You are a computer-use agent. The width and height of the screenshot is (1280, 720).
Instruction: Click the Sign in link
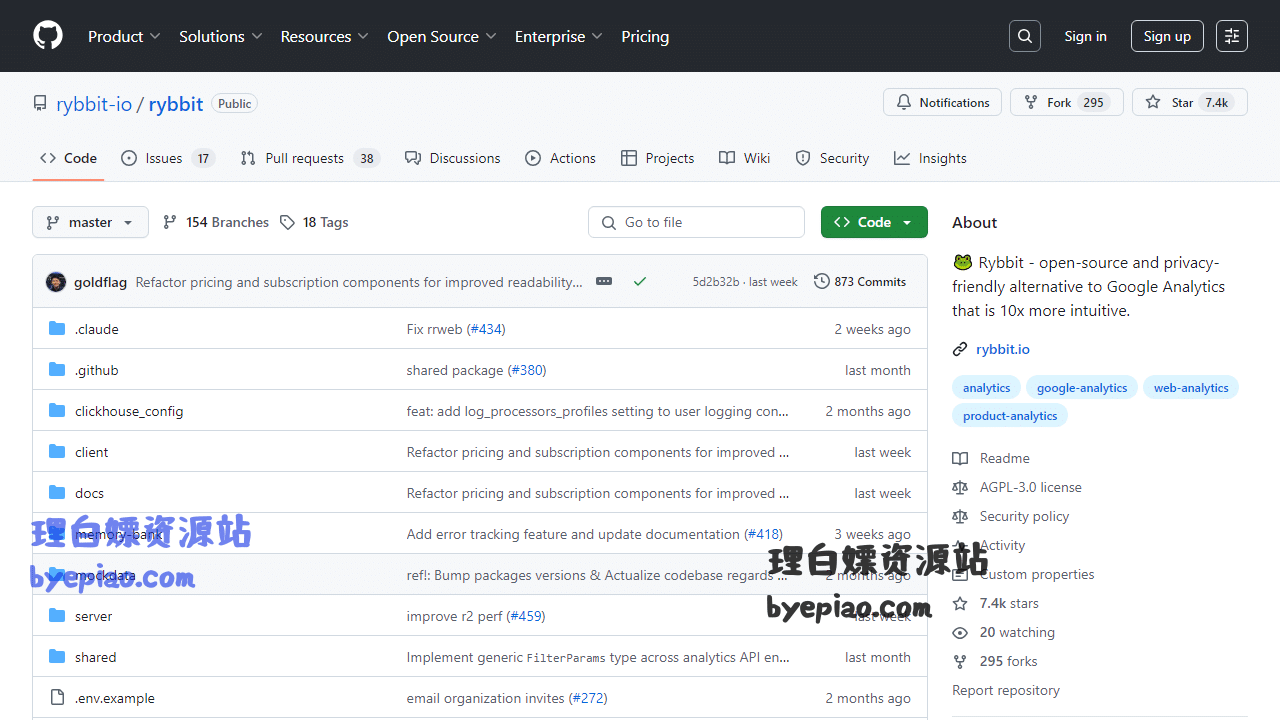pyautogui.click(x=1085, y=36)
